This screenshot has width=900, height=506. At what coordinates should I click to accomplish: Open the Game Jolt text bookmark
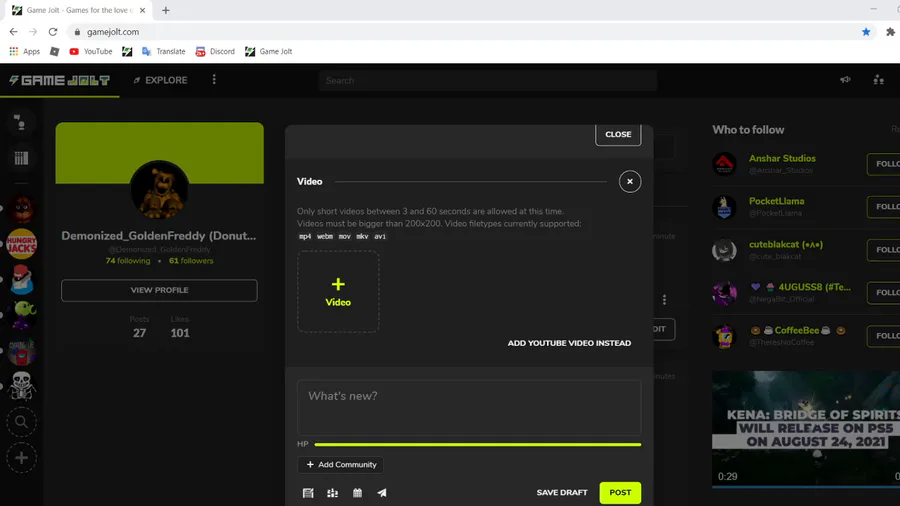(269, 52)
